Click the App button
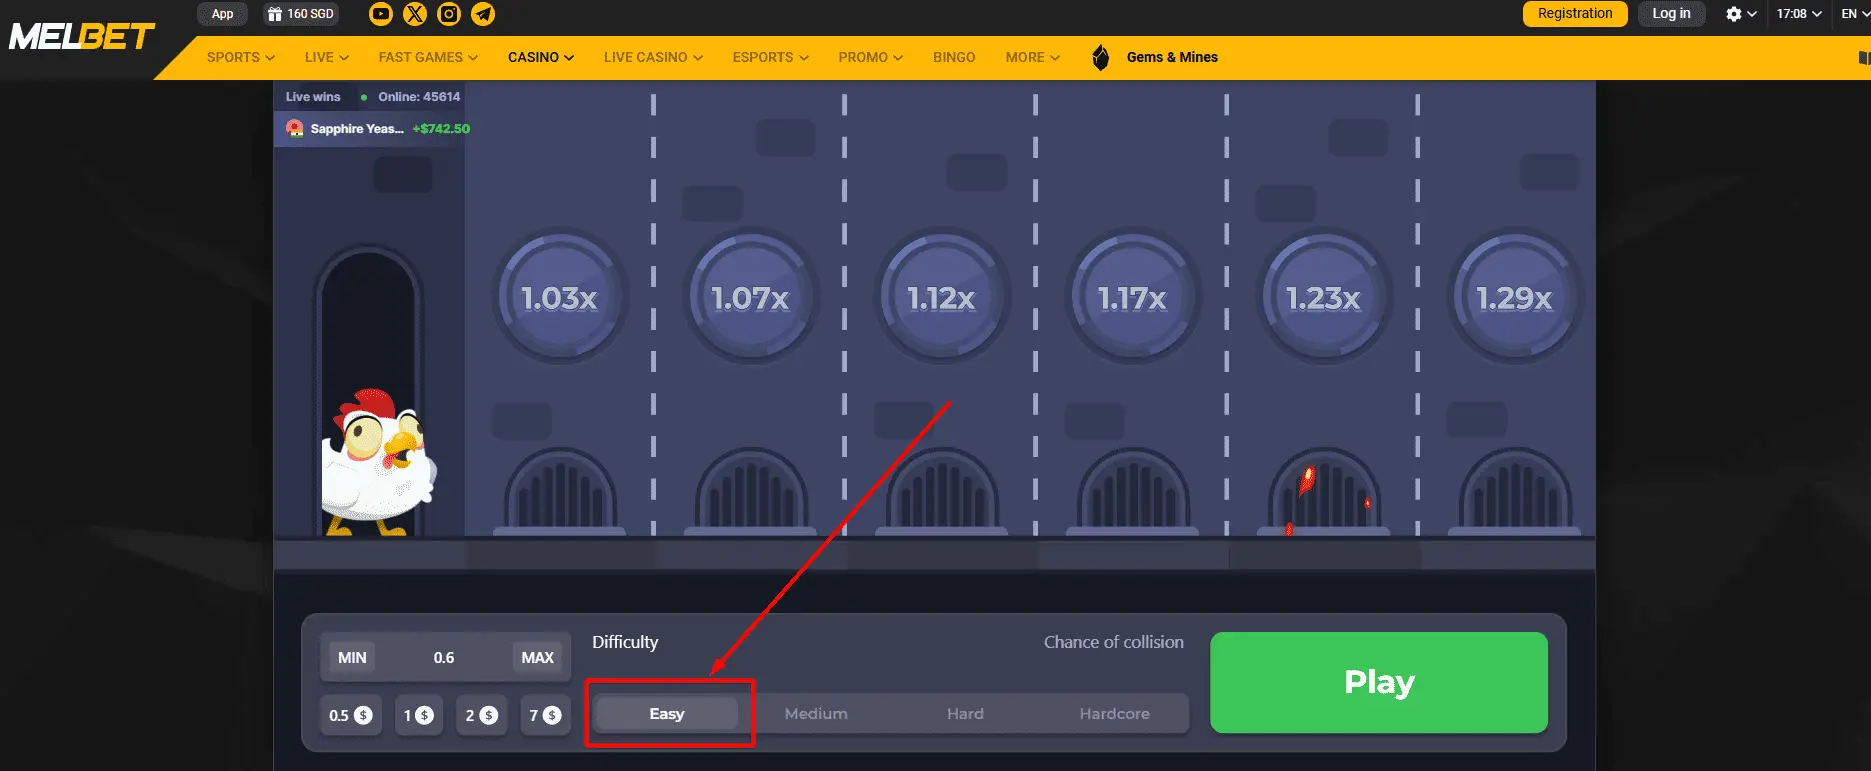This screenshot has height=771, width=1871. pyautogui.click(x=223, y=14)
